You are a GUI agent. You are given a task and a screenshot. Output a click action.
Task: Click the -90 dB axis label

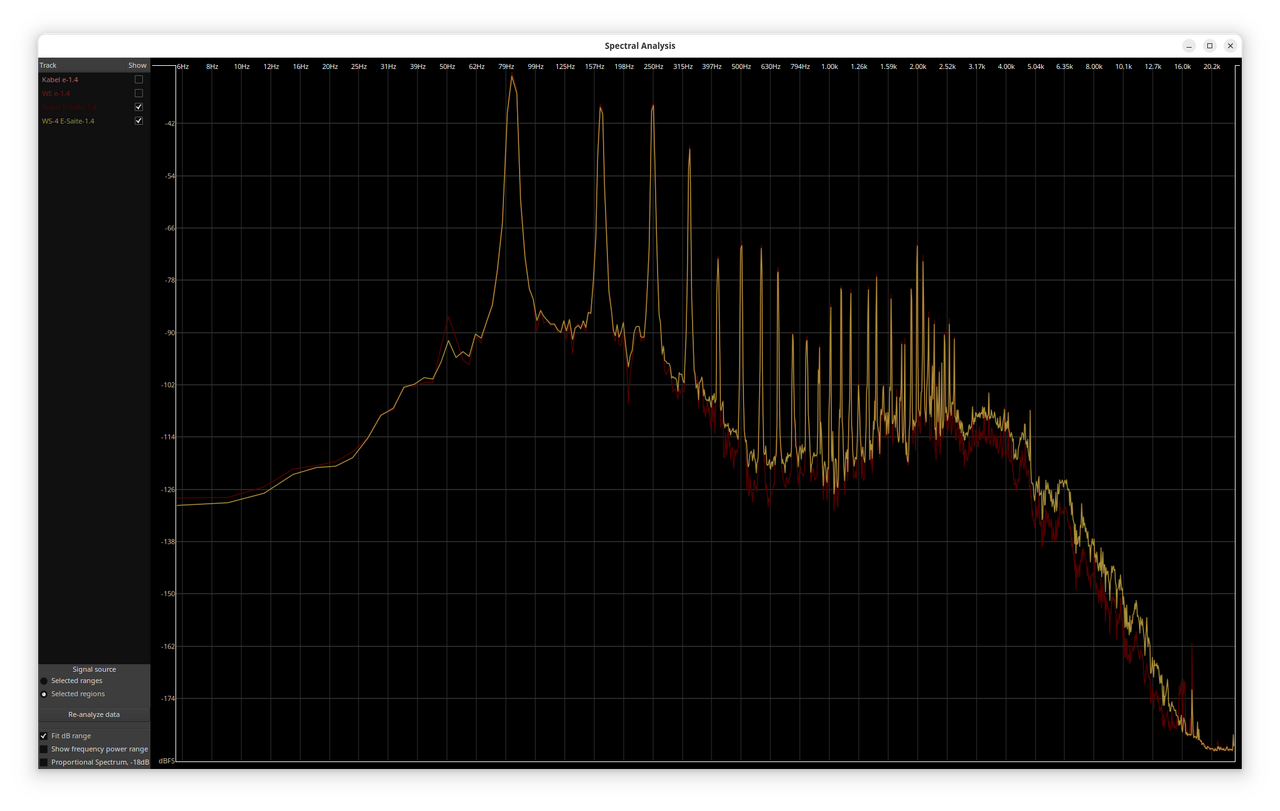pyautogui.click(x=169, y=333)
